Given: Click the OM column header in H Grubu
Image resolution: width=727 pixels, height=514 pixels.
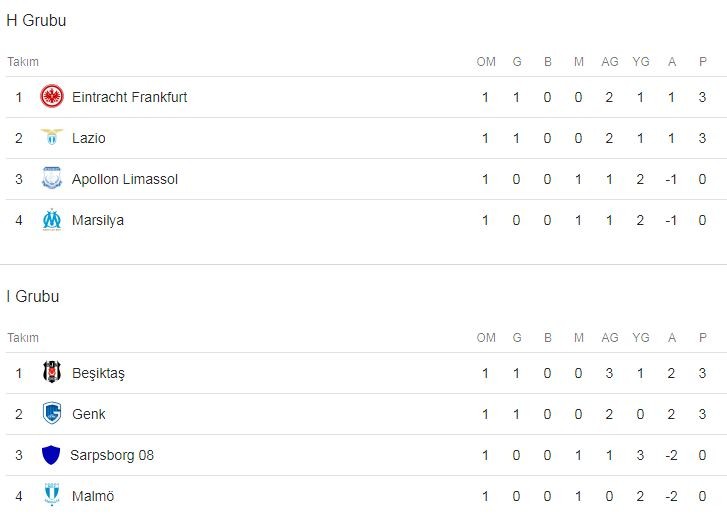Looking at the screenshot, I should pos(486,62).
